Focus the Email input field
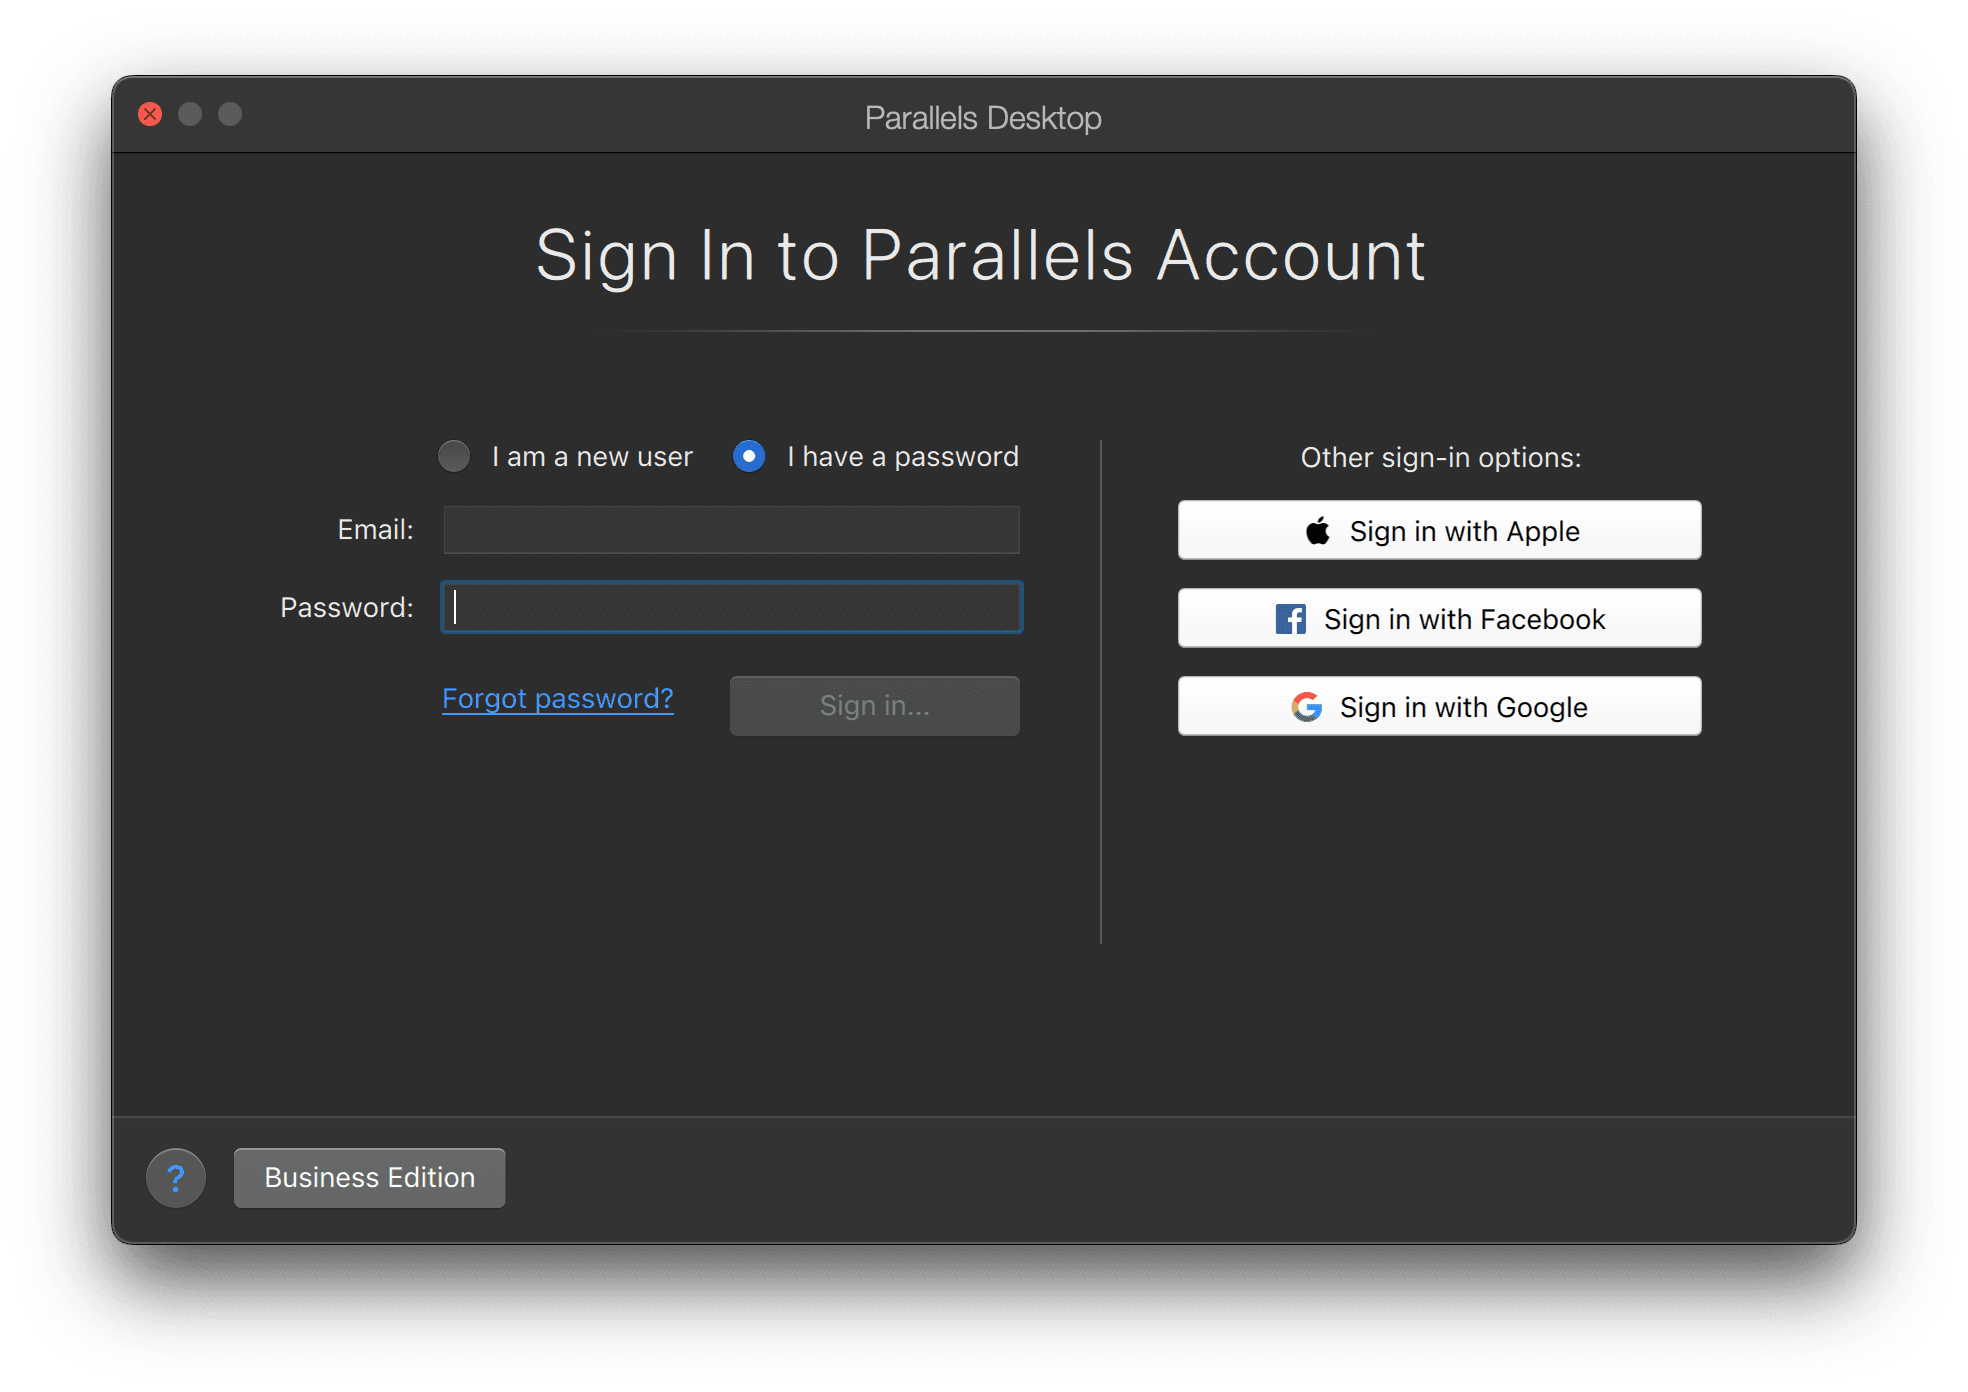 tap(732, 530)
